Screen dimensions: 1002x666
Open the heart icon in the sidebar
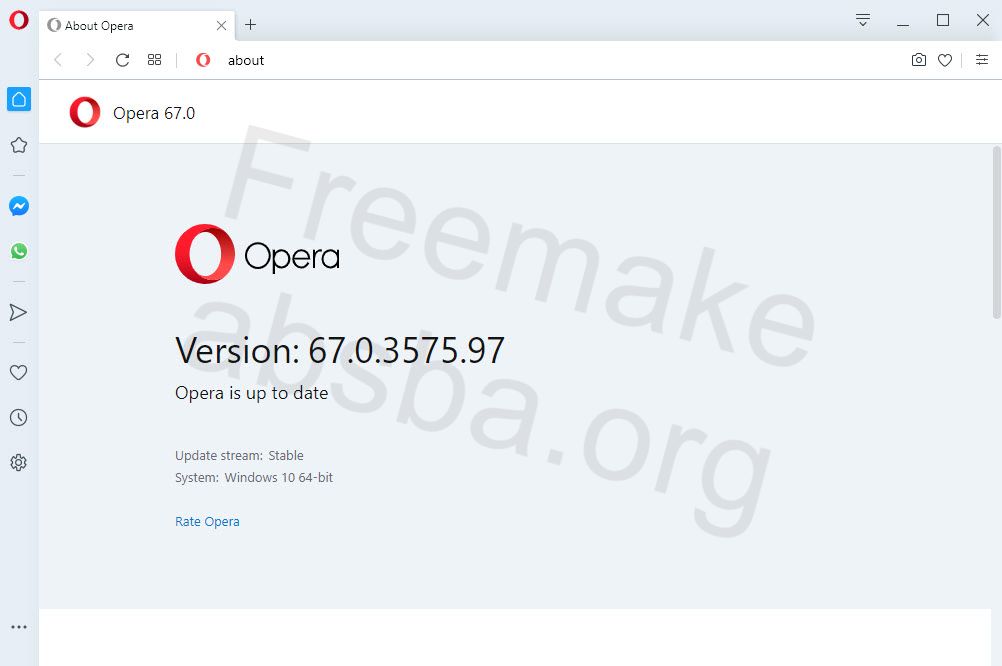(19, 372)
